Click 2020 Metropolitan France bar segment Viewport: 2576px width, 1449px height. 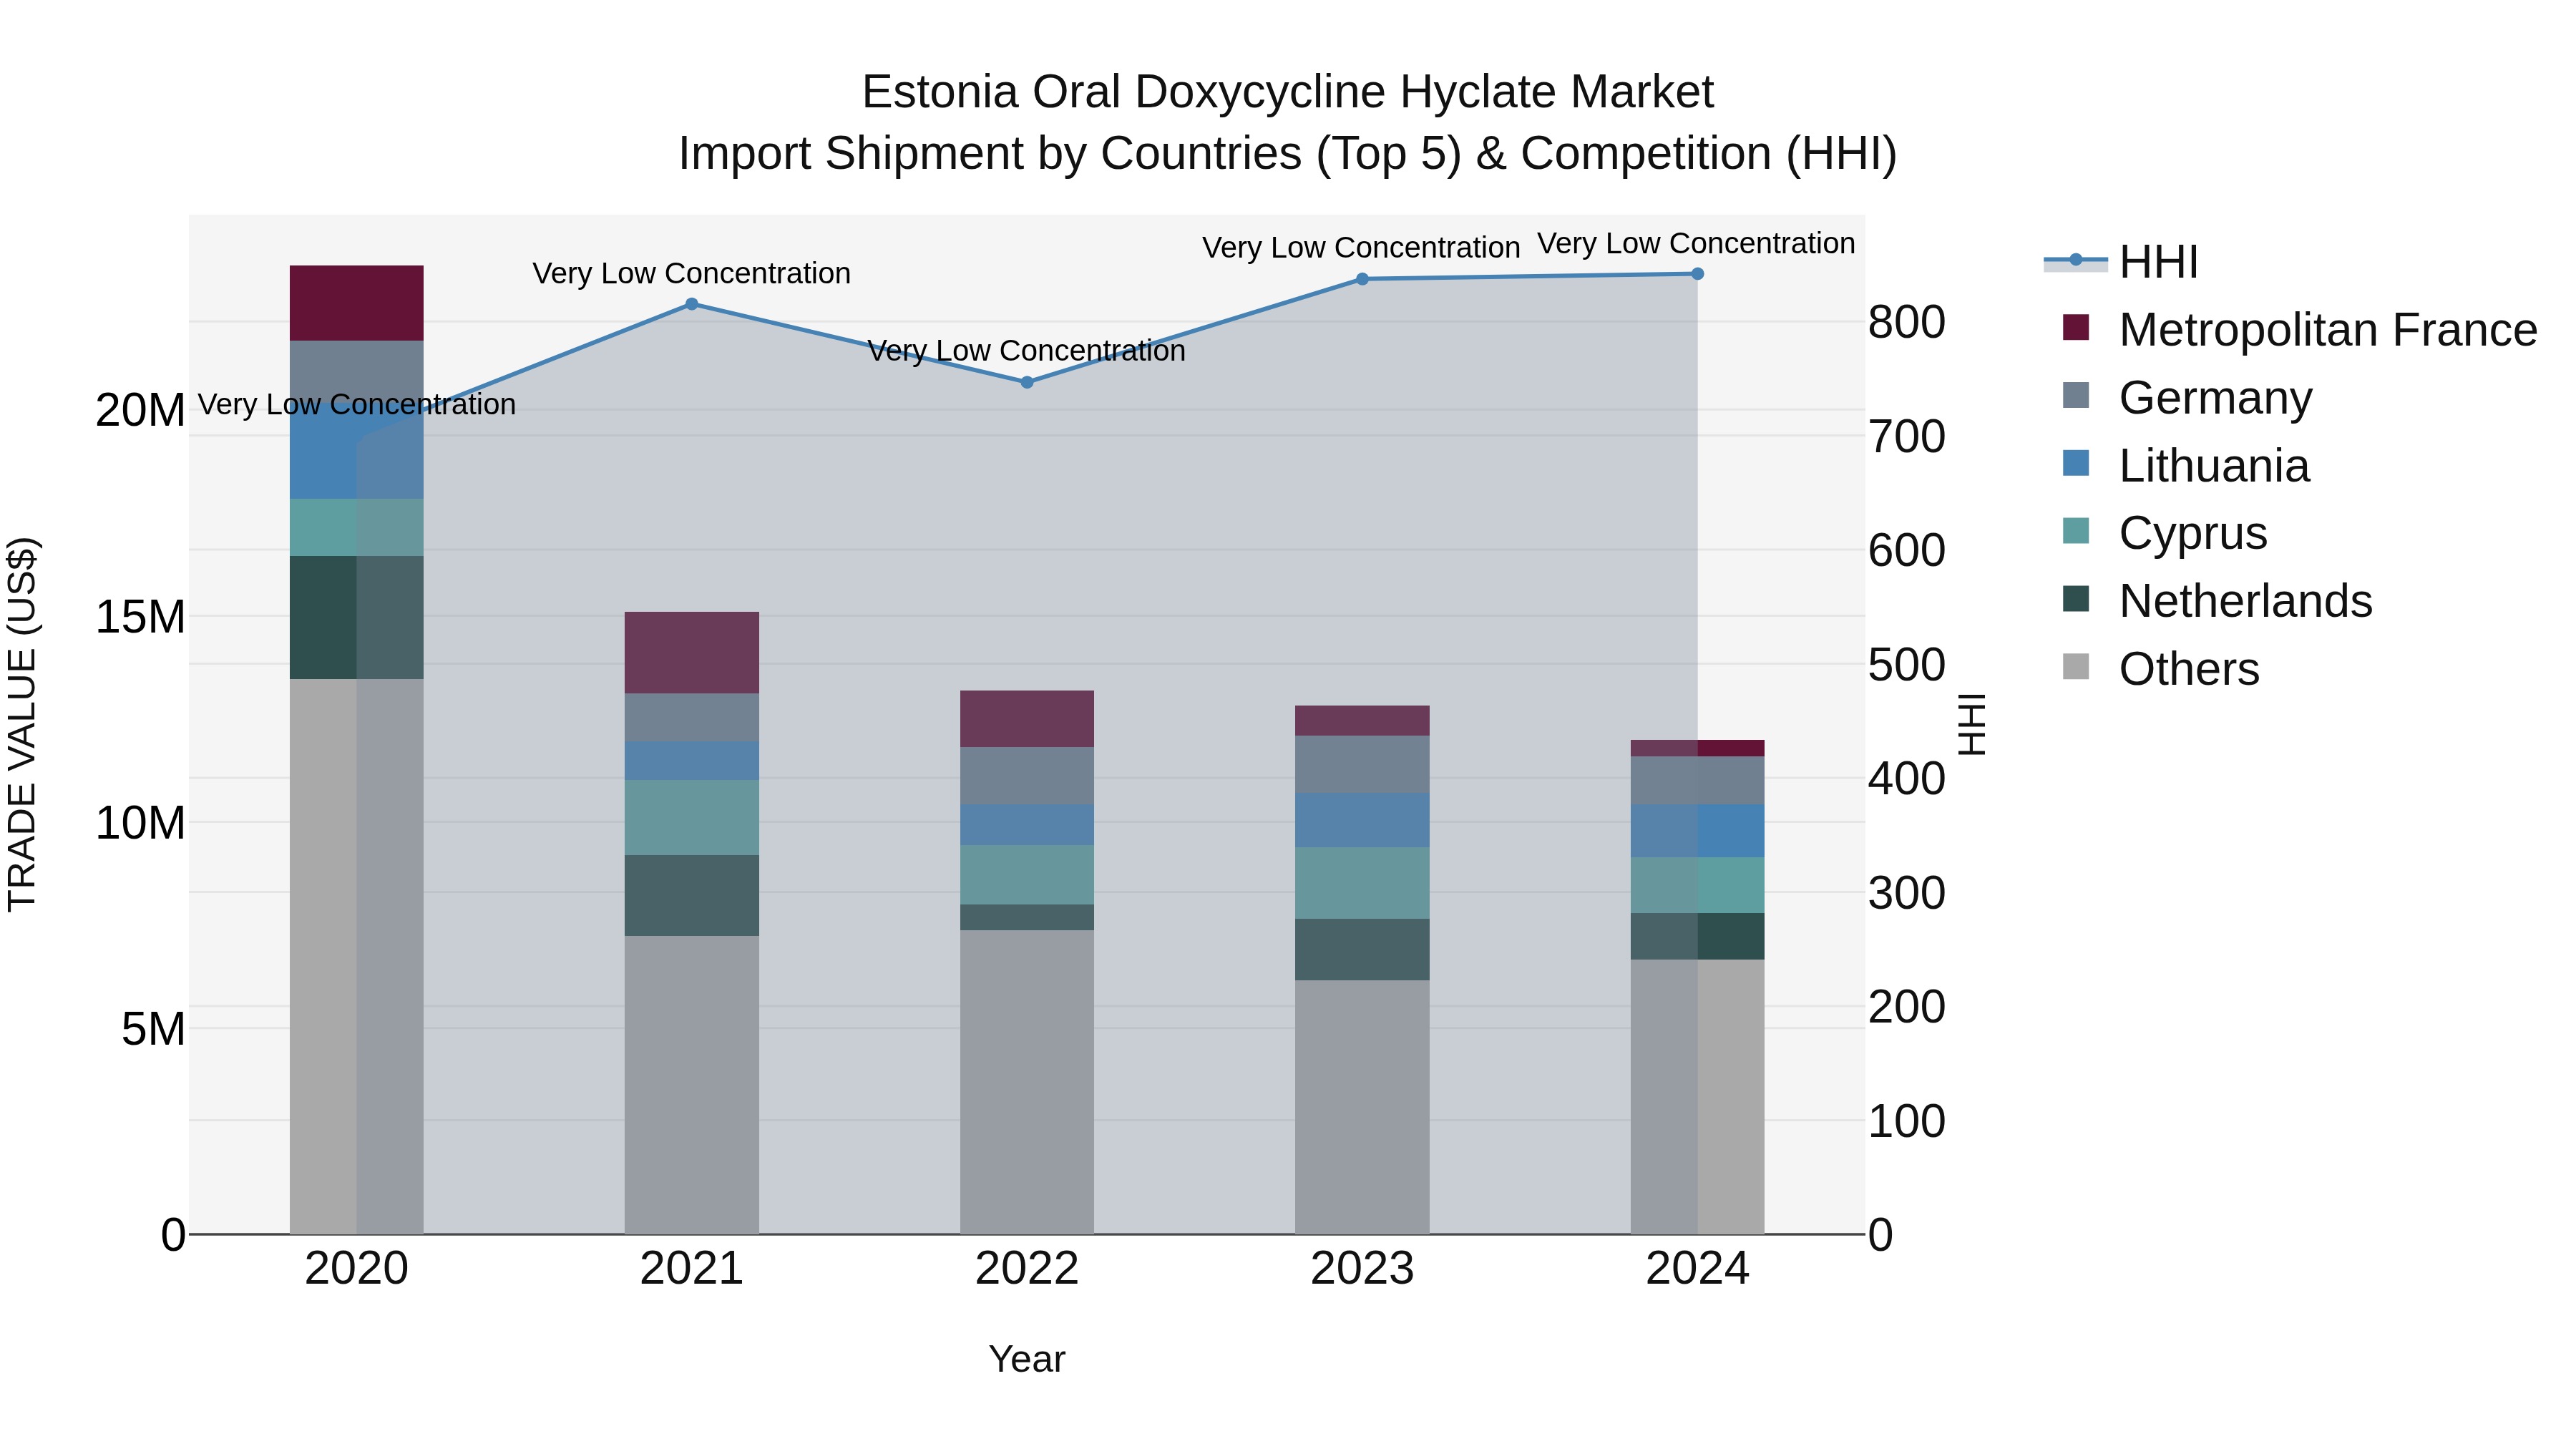click(x=357, y=303)
